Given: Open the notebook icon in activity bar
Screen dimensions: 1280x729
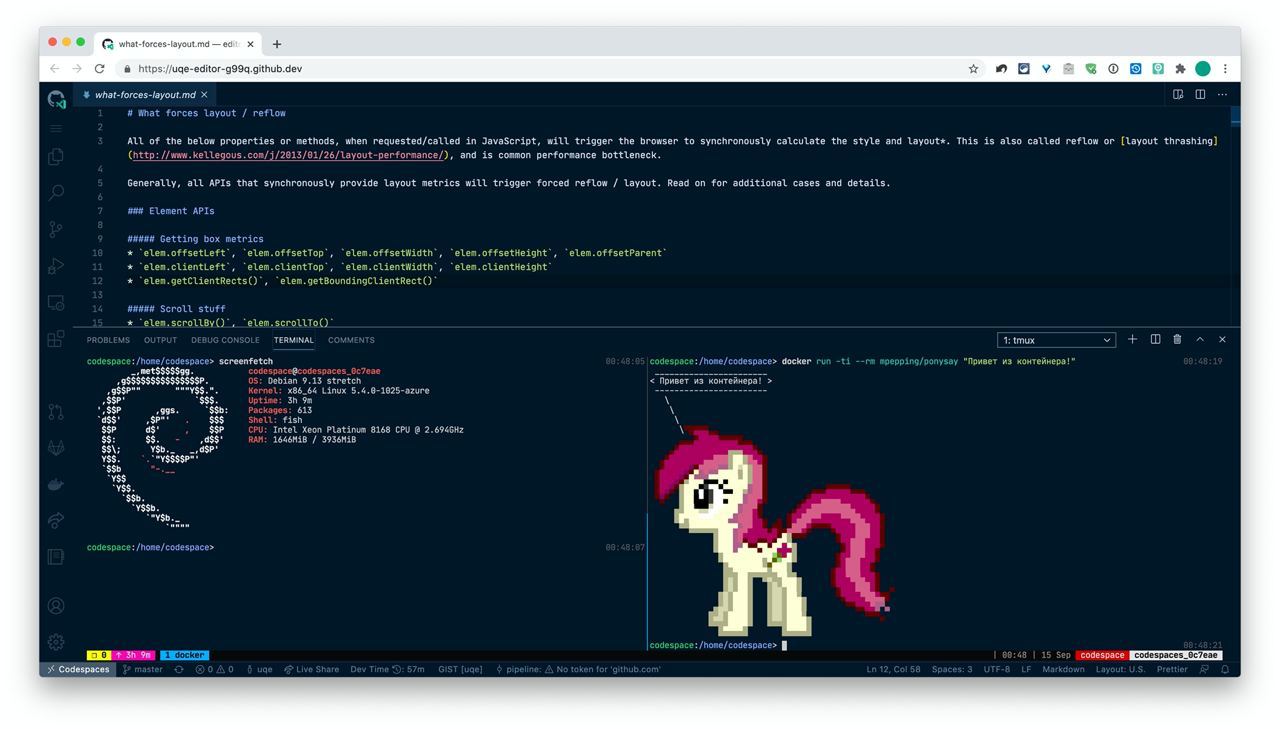Looking at the screenshot, I should [56, 556].
